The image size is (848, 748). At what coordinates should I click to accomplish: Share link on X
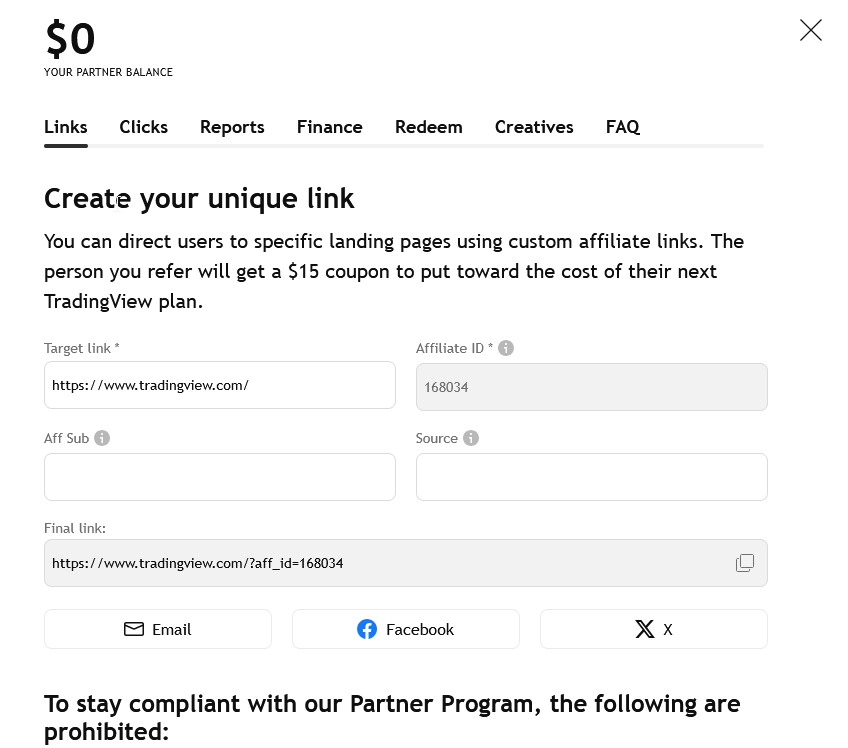point(654,629)
